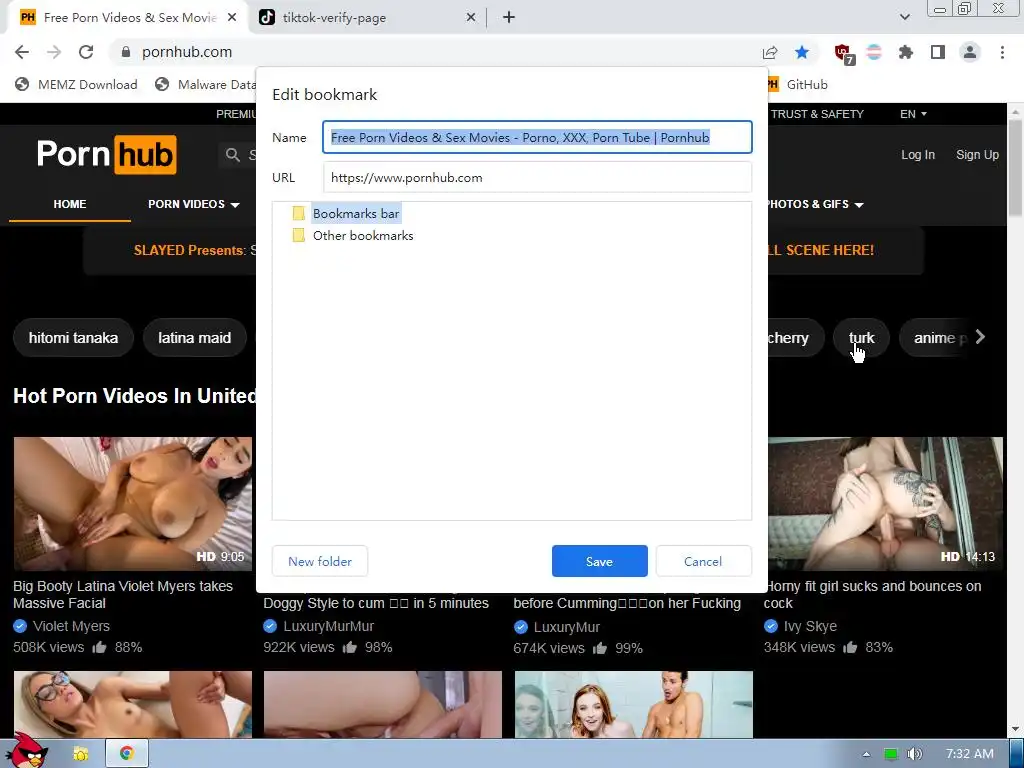Open the tab search chevron

[904, 17]
